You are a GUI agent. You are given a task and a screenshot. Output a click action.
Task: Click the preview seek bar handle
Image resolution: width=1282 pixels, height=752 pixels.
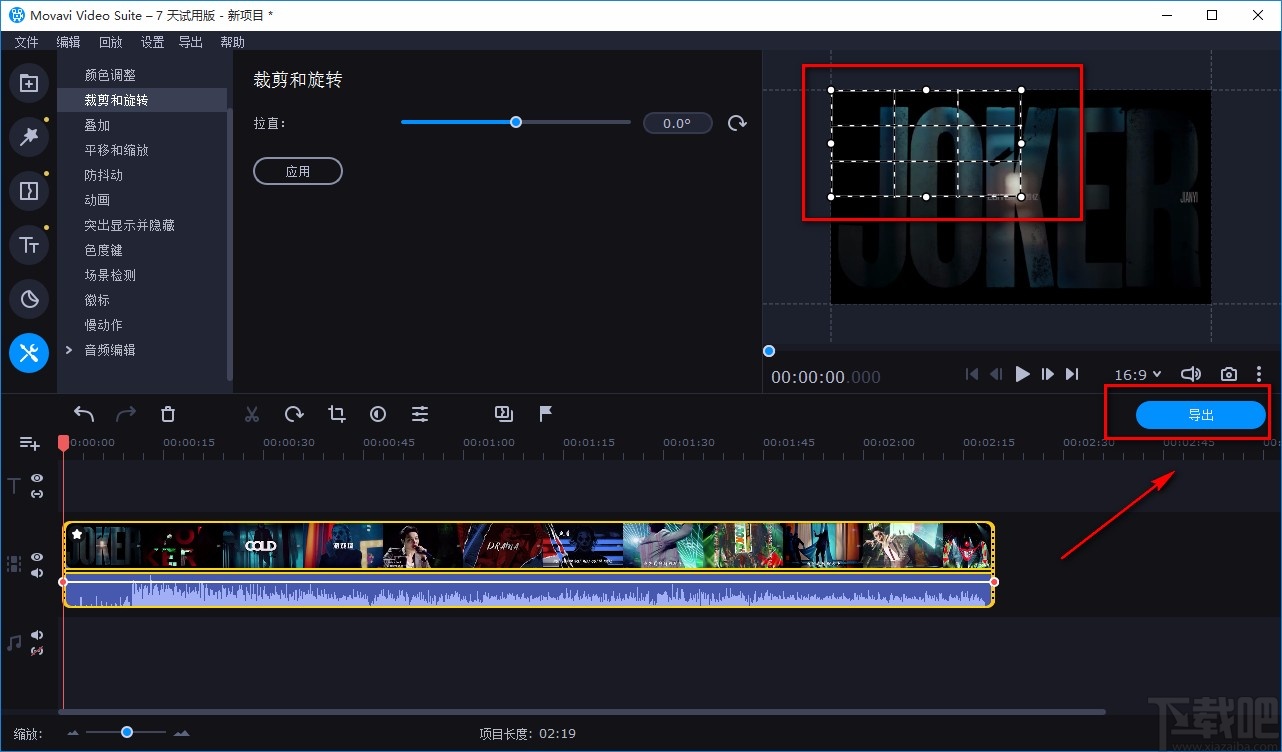pyautogui.click(x=768, y=350)
